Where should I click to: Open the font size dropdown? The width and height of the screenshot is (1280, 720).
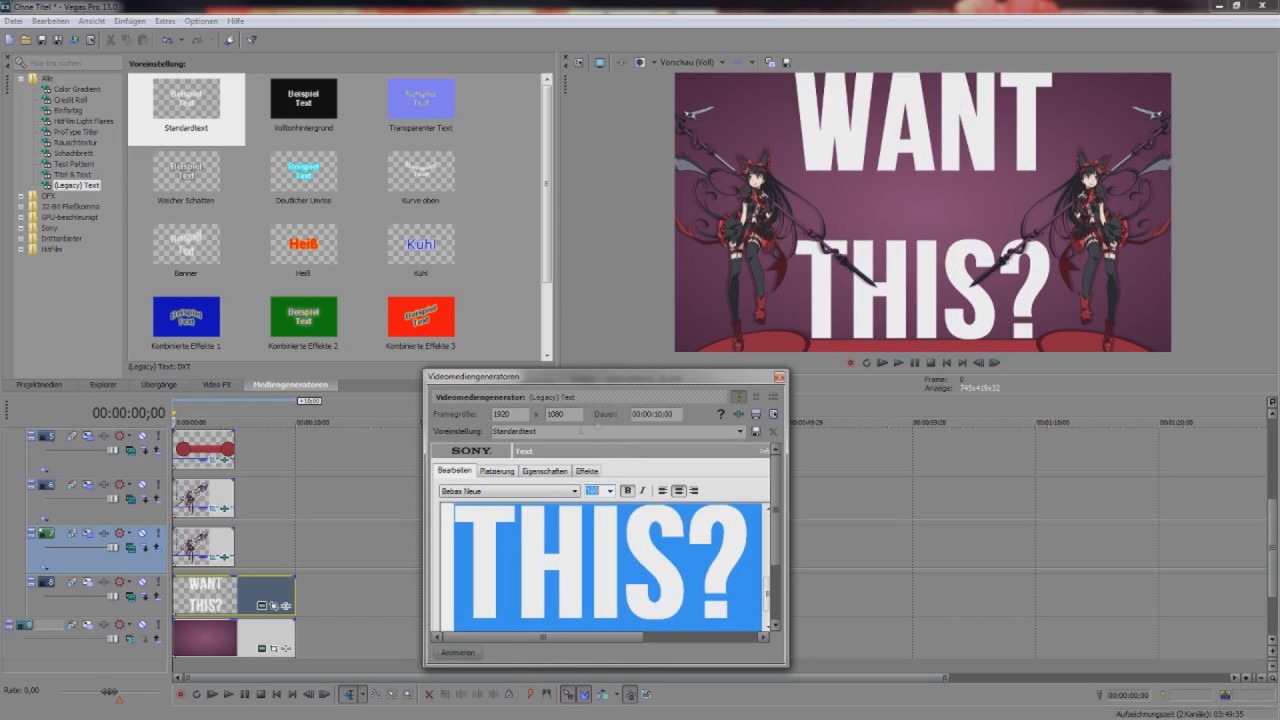coord(610,491)
